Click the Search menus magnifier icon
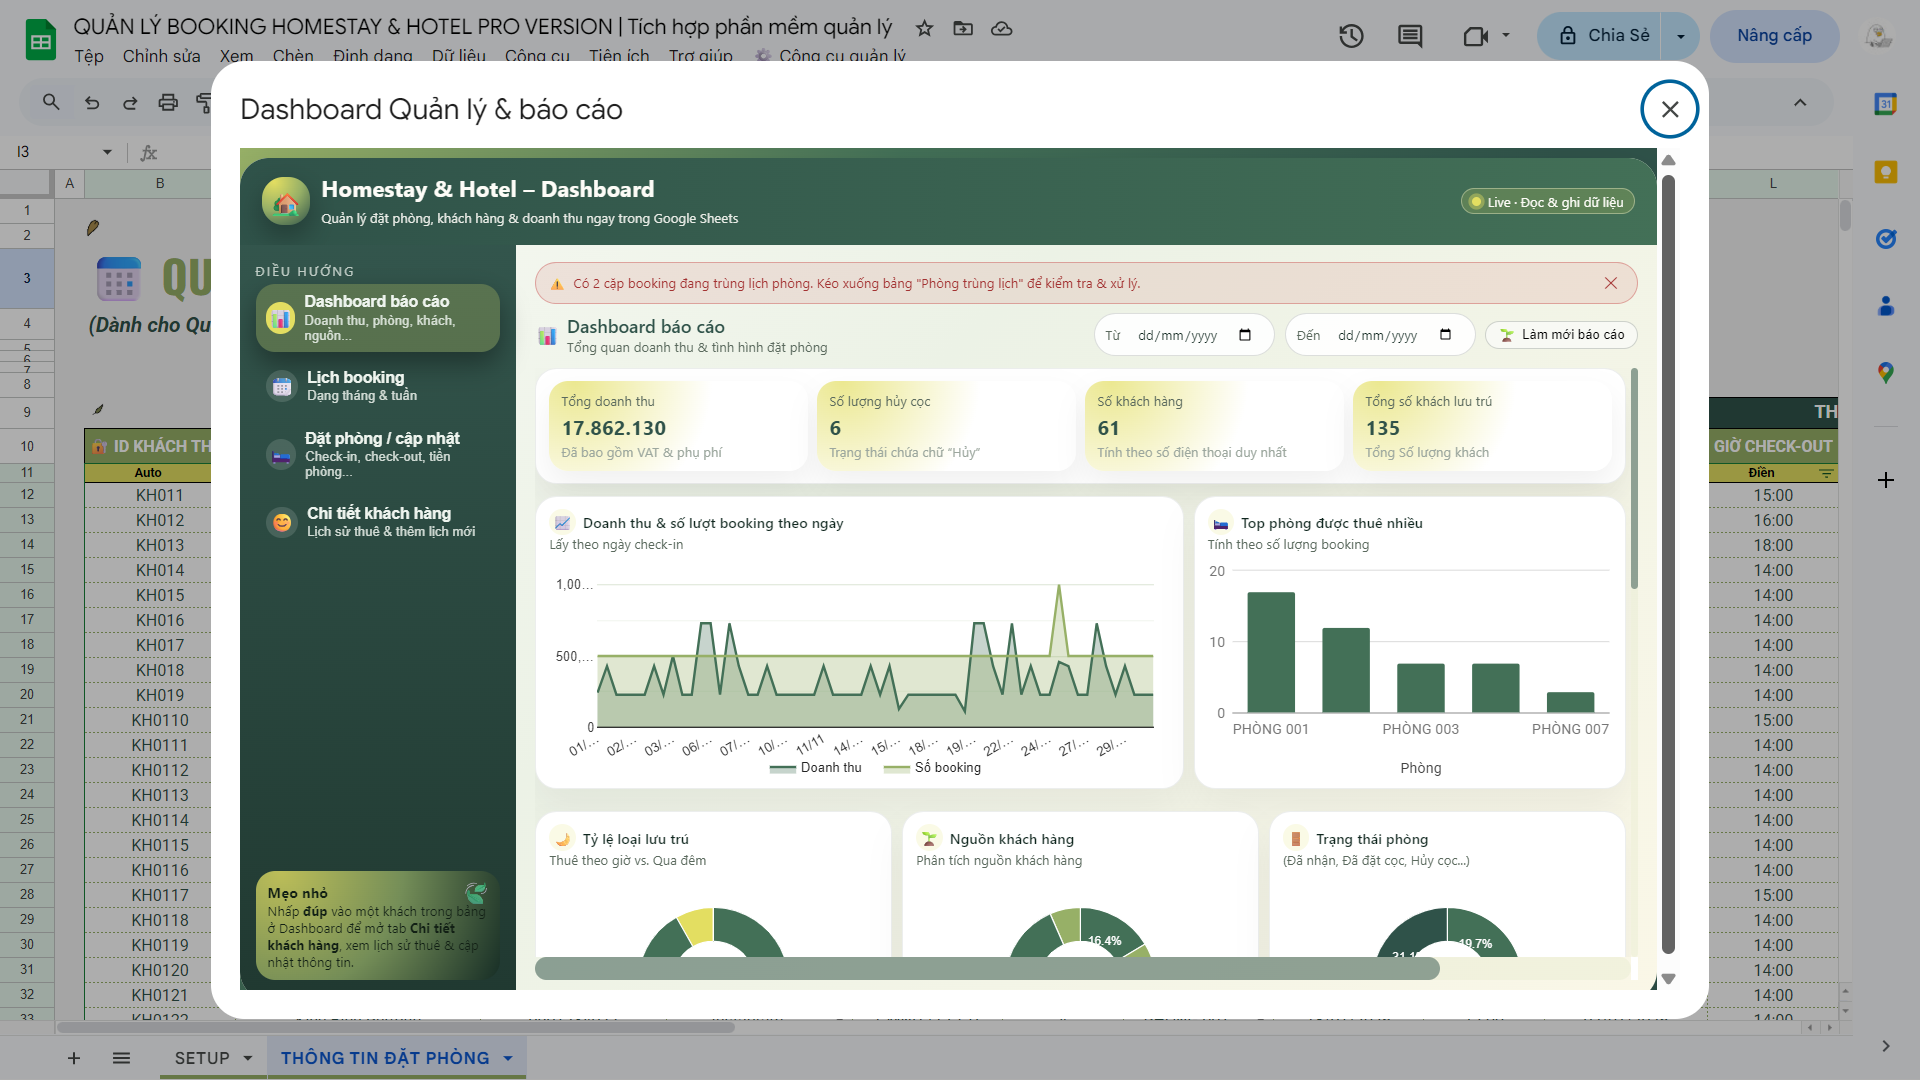1920x1080 pixels. pos(51,102)
